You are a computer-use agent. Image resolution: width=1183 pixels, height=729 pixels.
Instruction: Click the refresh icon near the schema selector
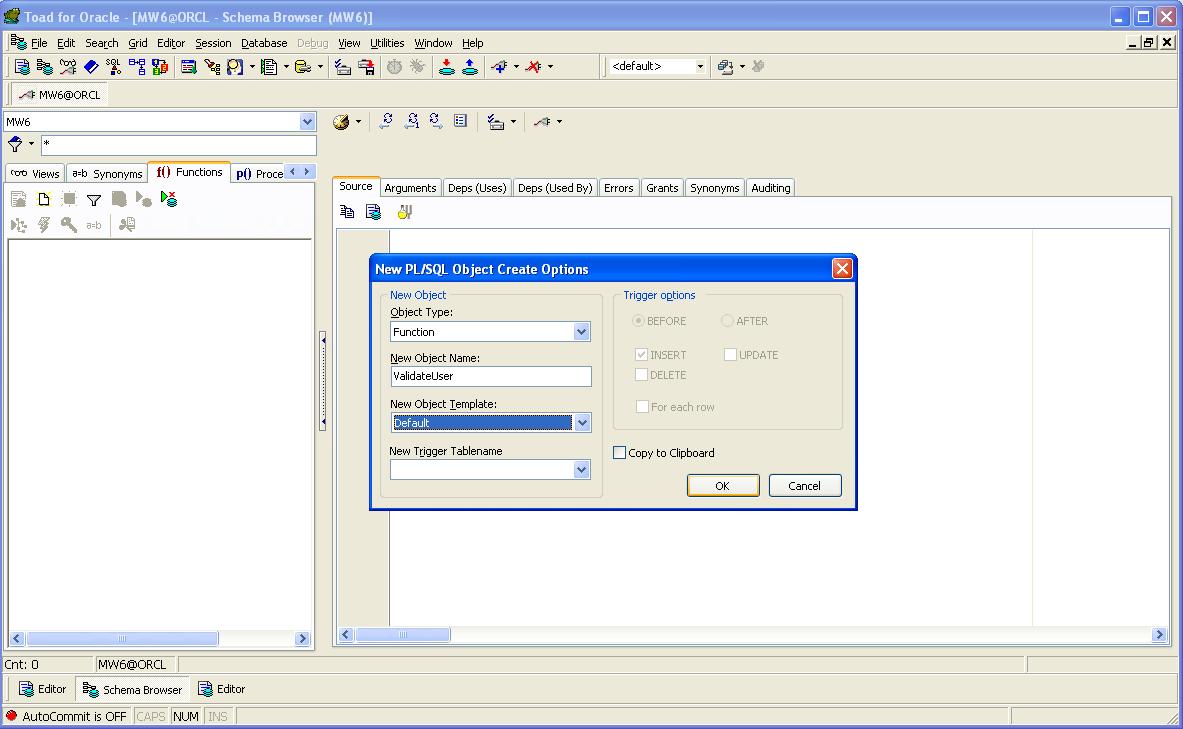(386, 121)
